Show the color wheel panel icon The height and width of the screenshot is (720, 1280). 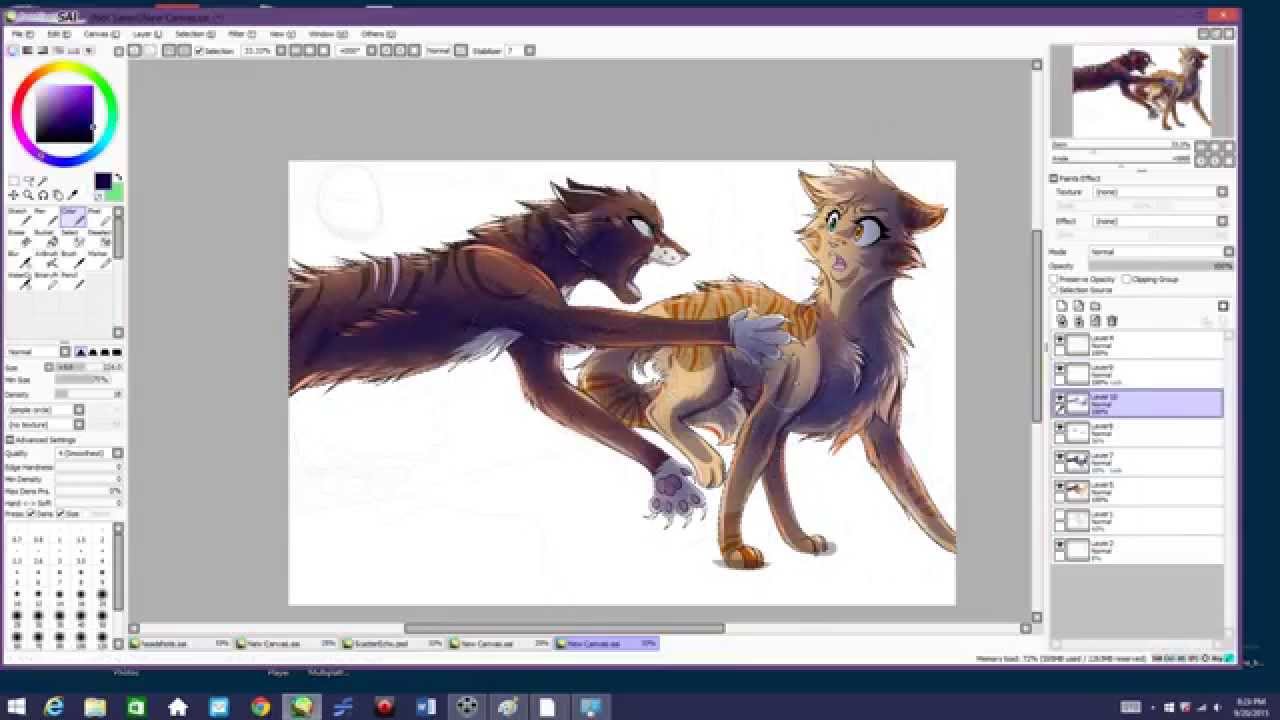pos(13,50)
